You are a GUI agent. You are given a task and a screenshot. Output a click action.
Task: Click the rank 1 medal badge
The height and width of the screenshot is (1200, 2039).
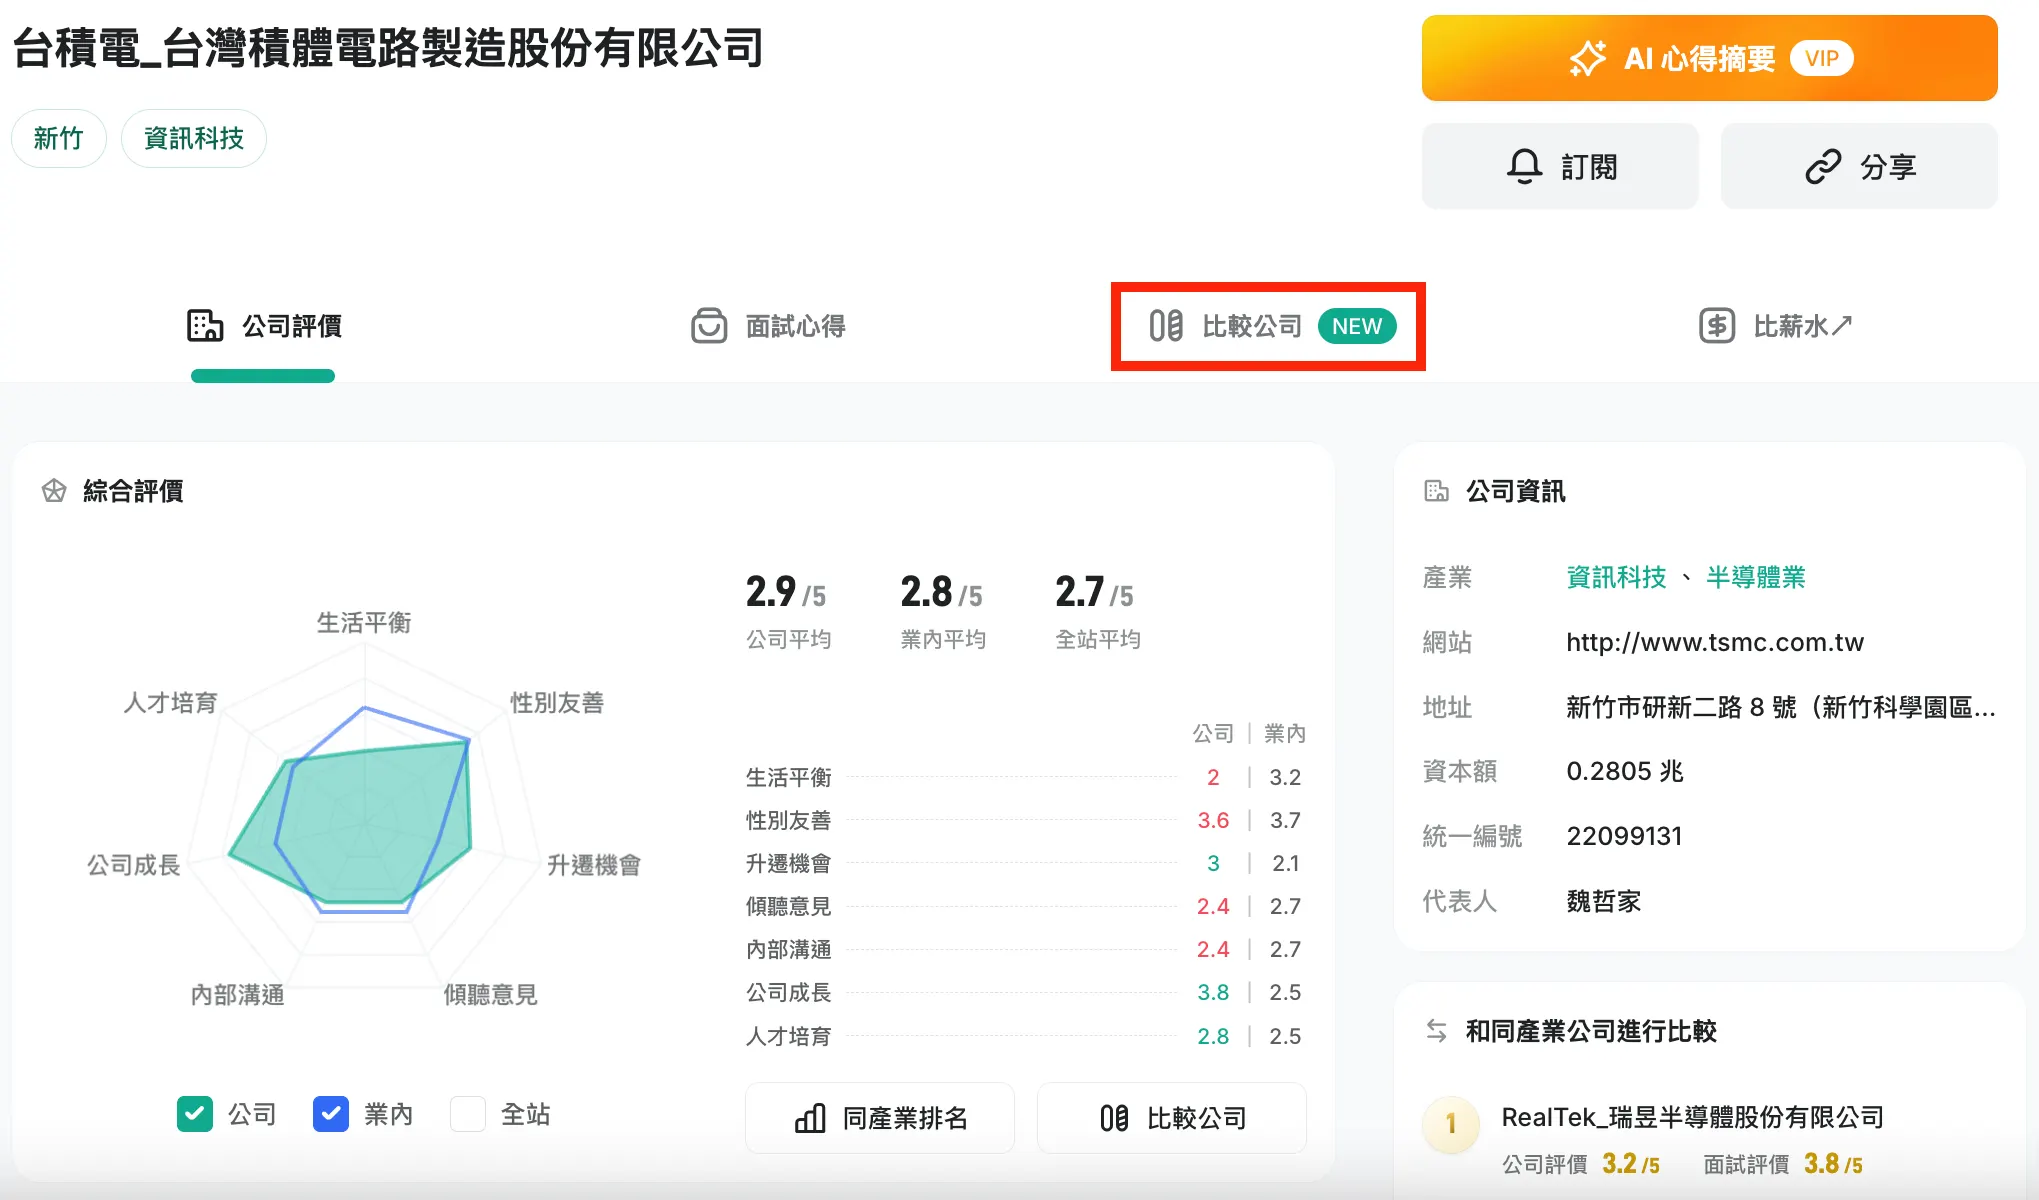1451,1124
